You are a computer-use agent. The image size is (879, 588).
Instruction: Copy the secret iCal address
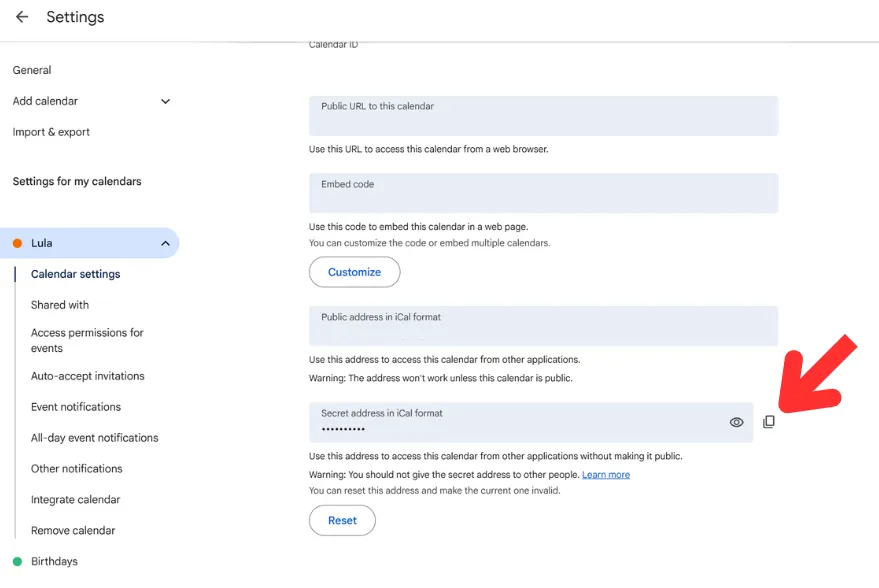tap(769, 422)
